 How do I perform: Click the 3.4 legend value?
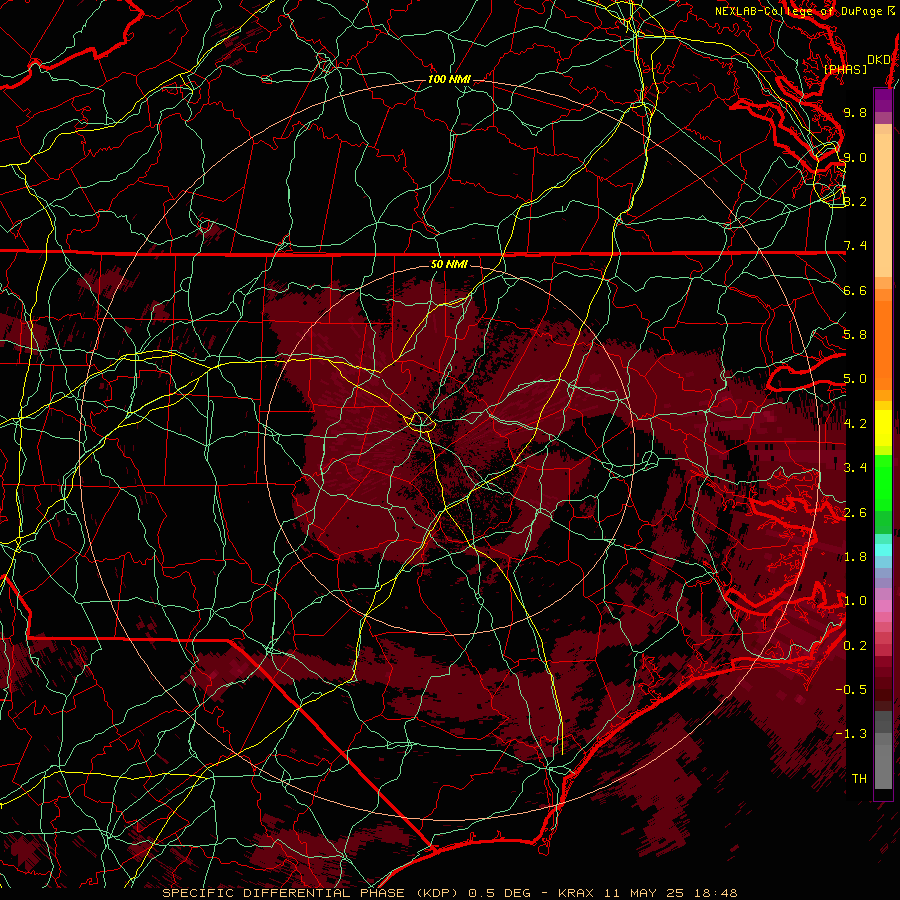(855, 468)
